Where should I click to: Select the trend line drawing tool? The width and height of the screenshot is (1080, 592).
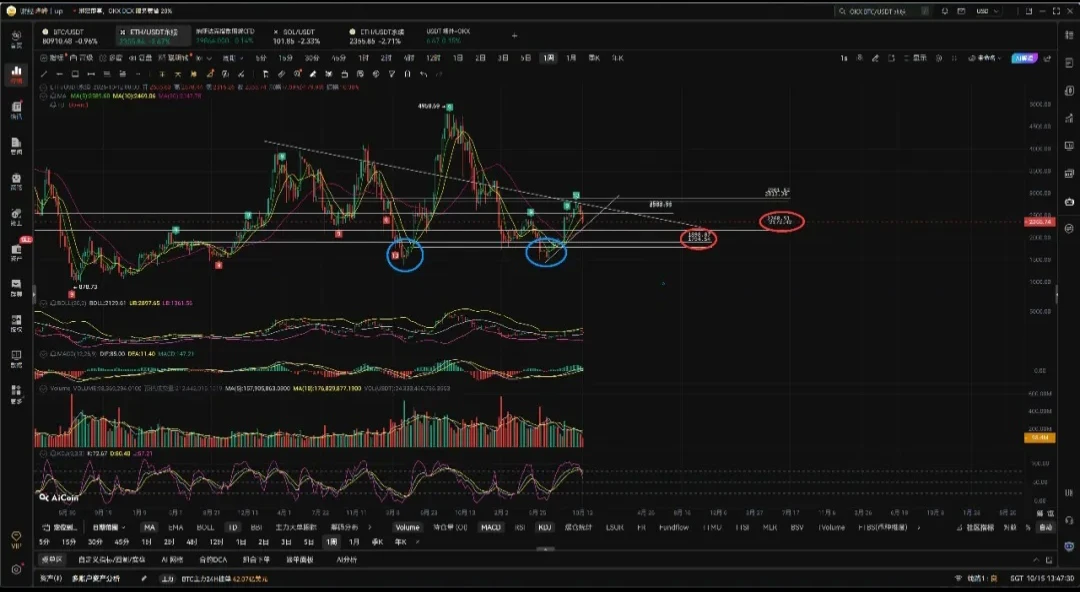click(43, 74)
